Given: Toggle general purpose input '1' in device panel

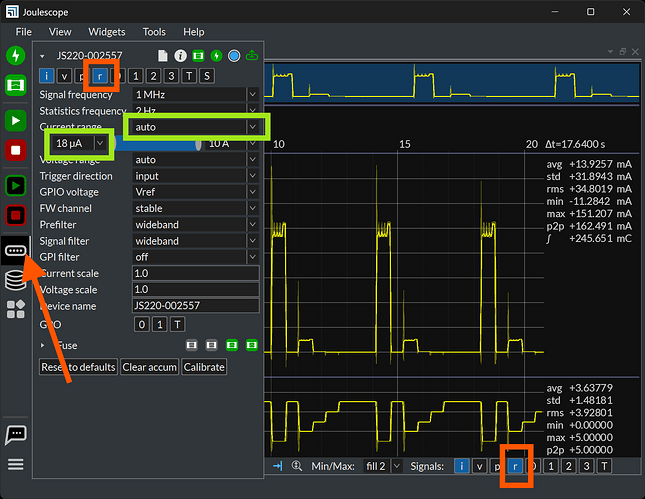Looking at the screenshot, I should pos(136,76).
